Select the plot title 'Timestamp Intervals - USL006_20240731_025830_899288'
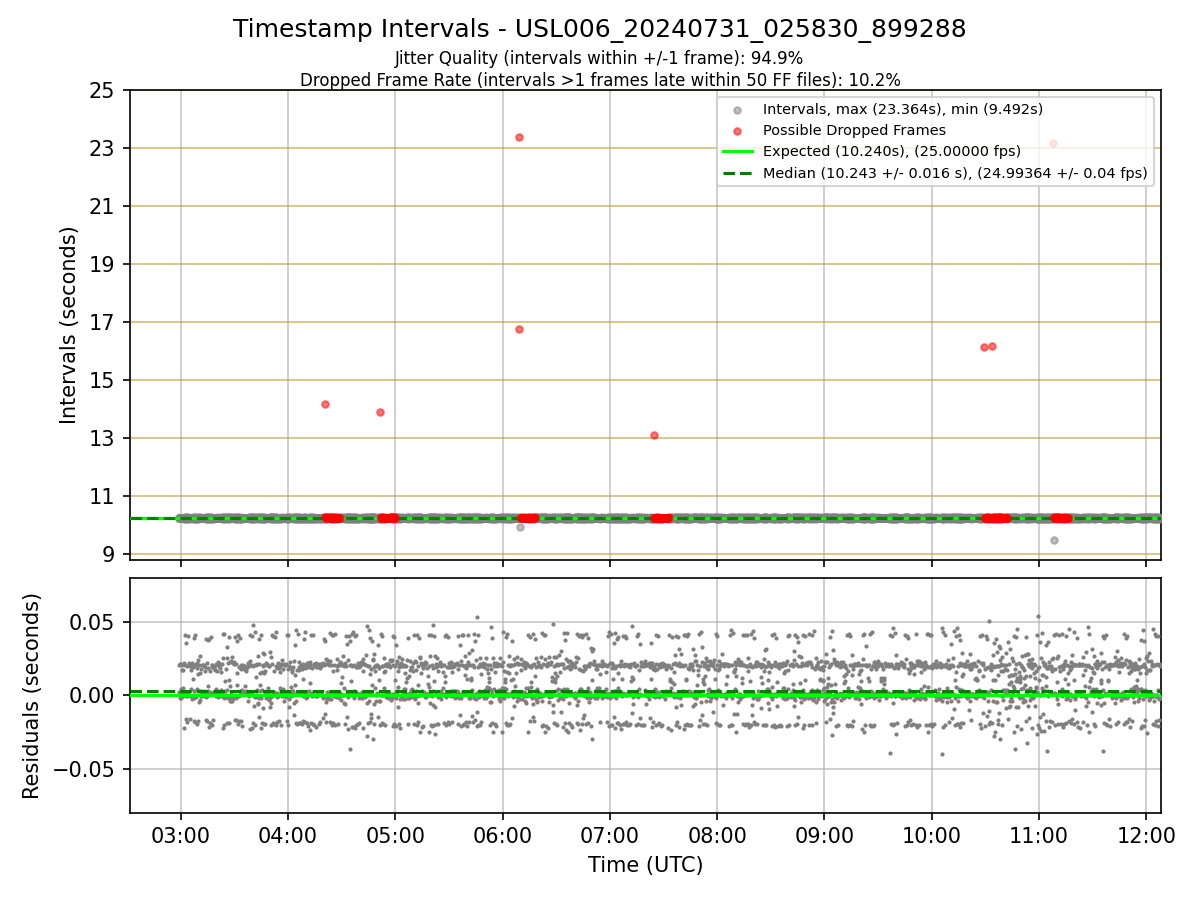 [x=600, y=29]
